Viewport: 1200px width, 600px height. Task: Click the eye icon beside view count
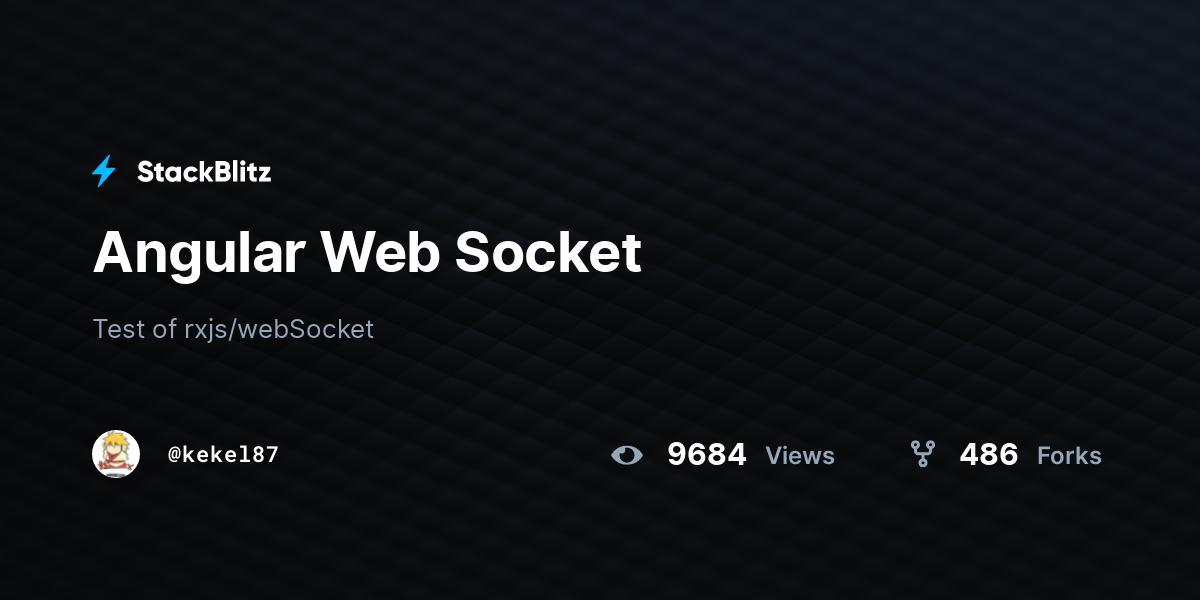tap(627, 455)
